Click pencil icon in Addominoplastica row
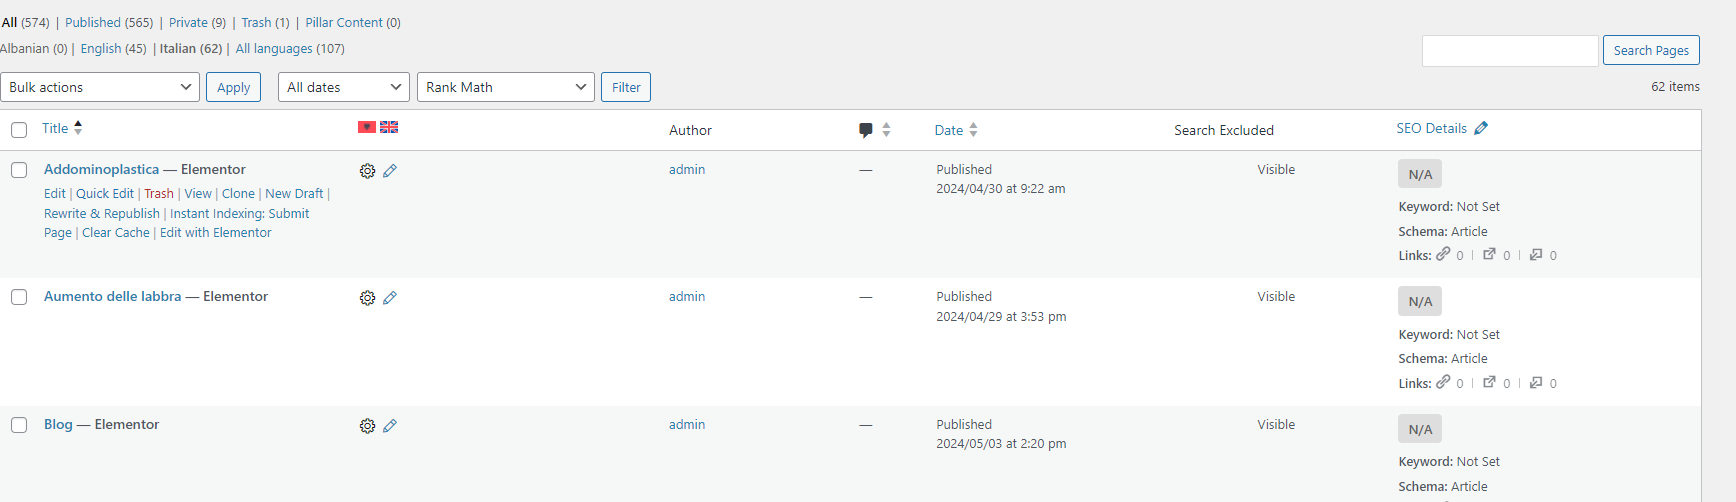The height and width of the screenshot is (502, 1736). (x=390, y=171)
